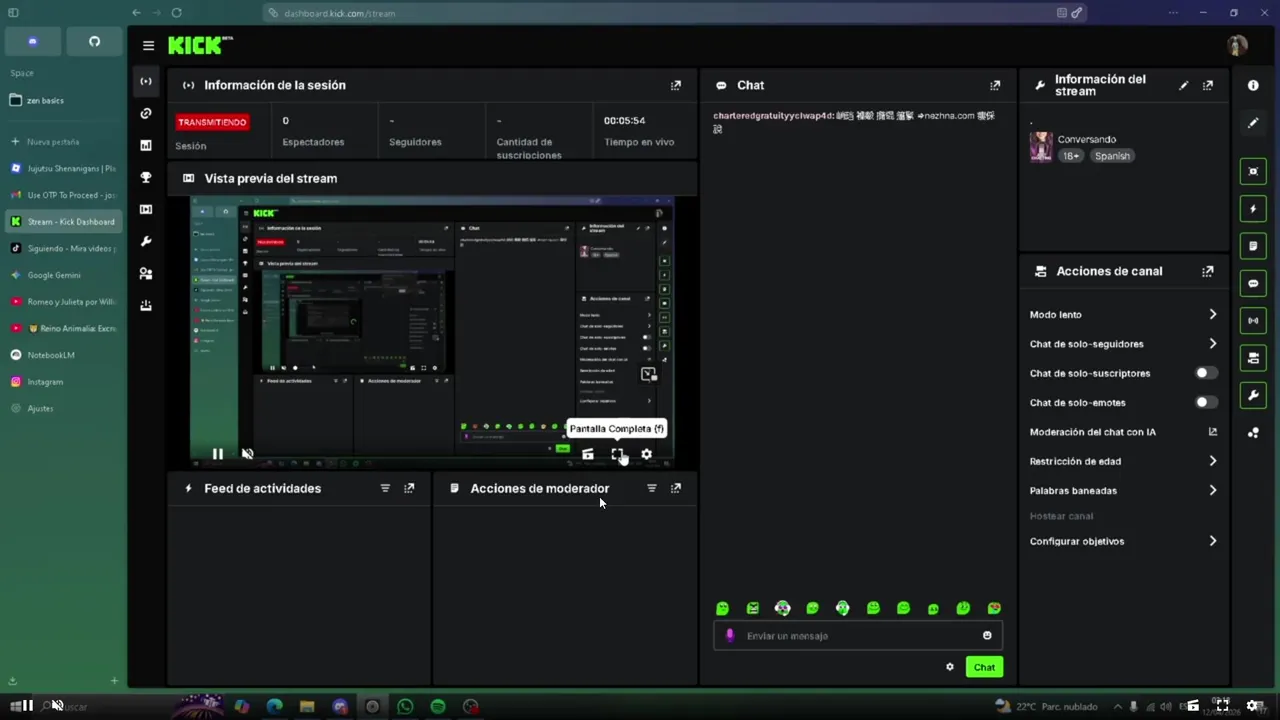Click the lightning bolt widget icon in the right toolbar
This screenshot has width=1280, height=720.
[1253, 209]
